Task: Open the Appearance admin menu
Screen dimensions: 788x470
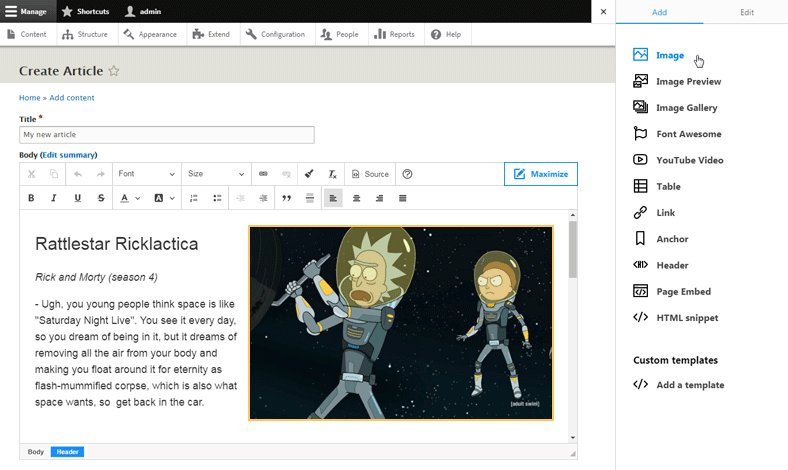Action: click(150, 34)
